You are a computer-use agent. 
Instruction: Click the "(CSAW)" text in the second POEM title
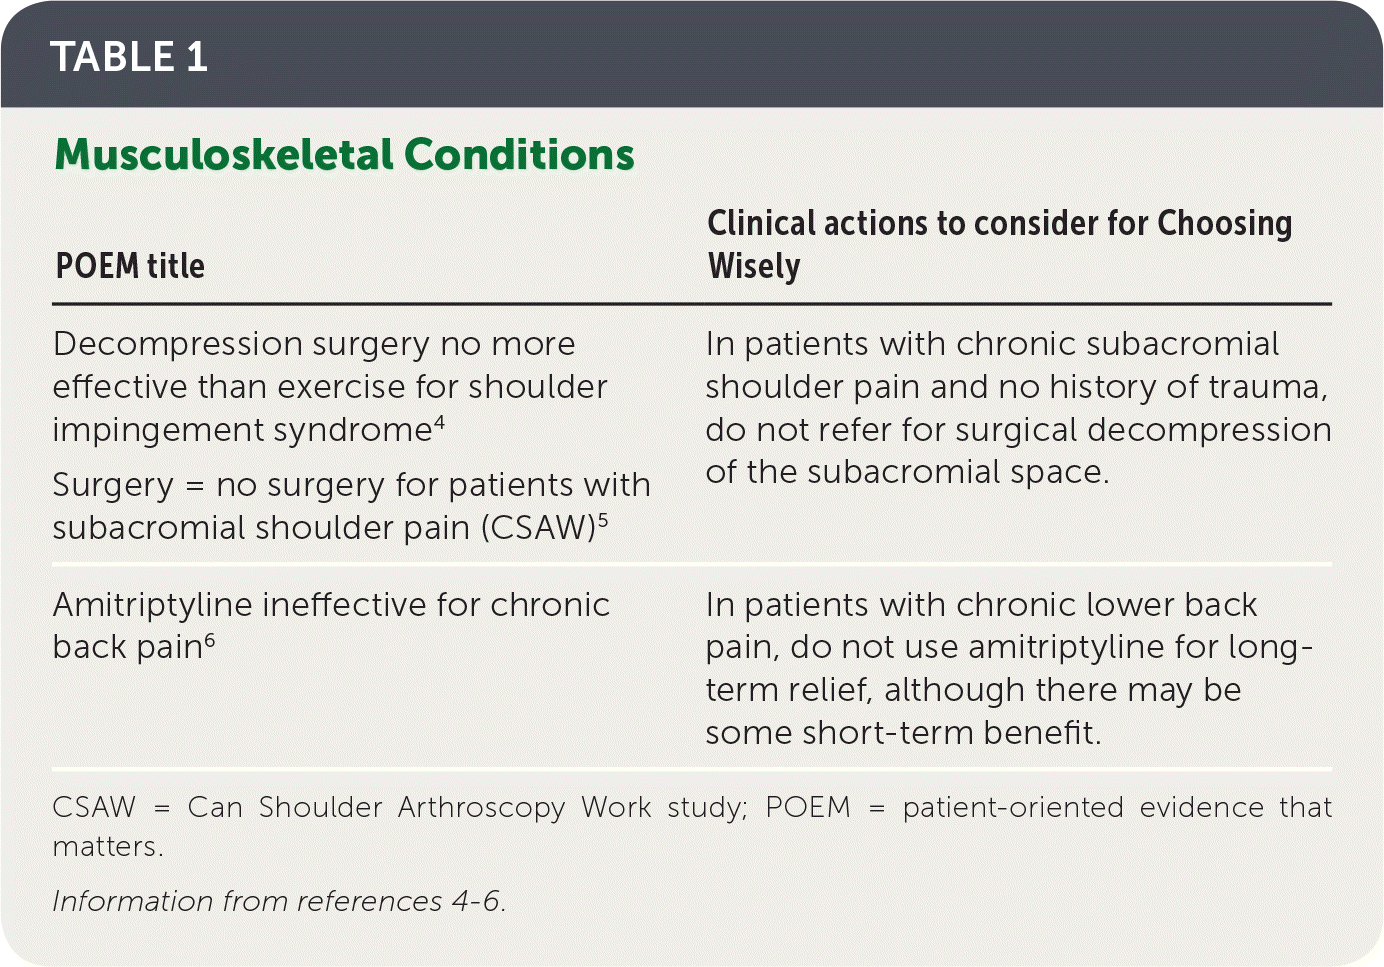[x=538, y=528]
